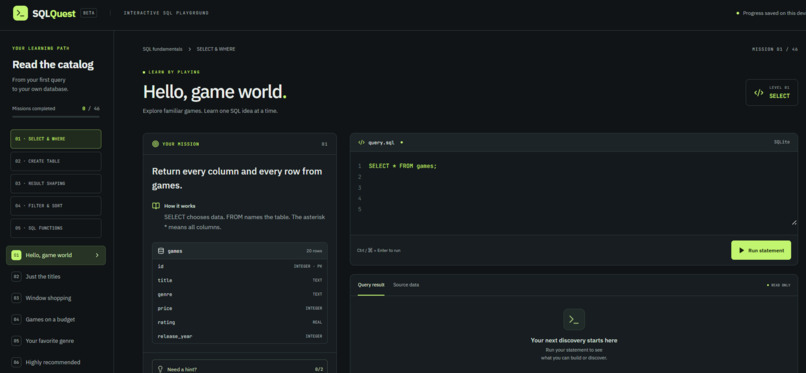Click the 06 badge beside Highly recommended
This screenshot has height=373, width=806.
[16, 362]
